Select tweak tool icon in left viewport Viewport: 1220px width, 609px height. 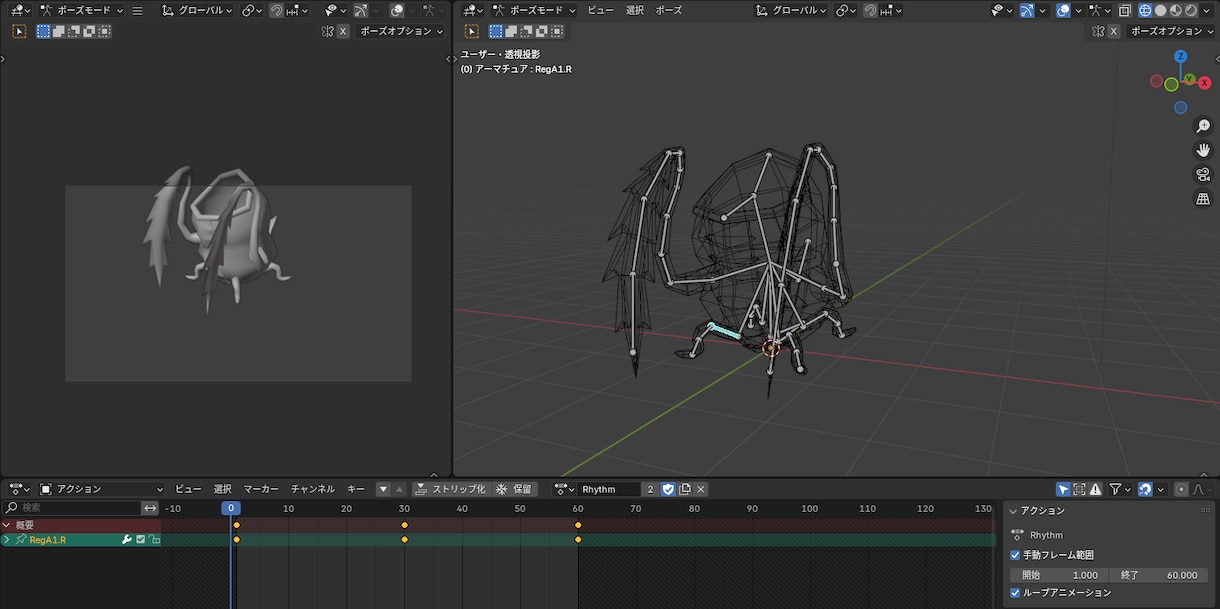[x=19, y=31]
